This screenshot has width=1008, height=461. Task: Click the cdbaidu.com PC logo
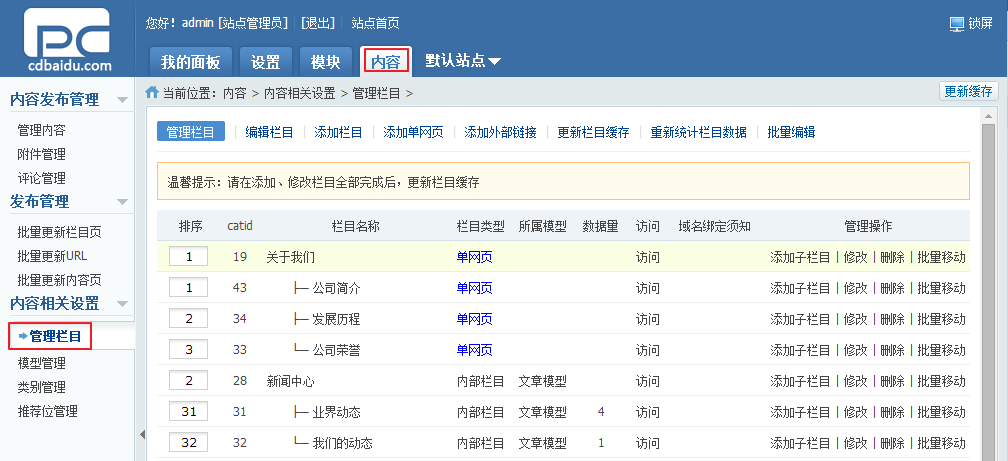[x=68, y=41]
